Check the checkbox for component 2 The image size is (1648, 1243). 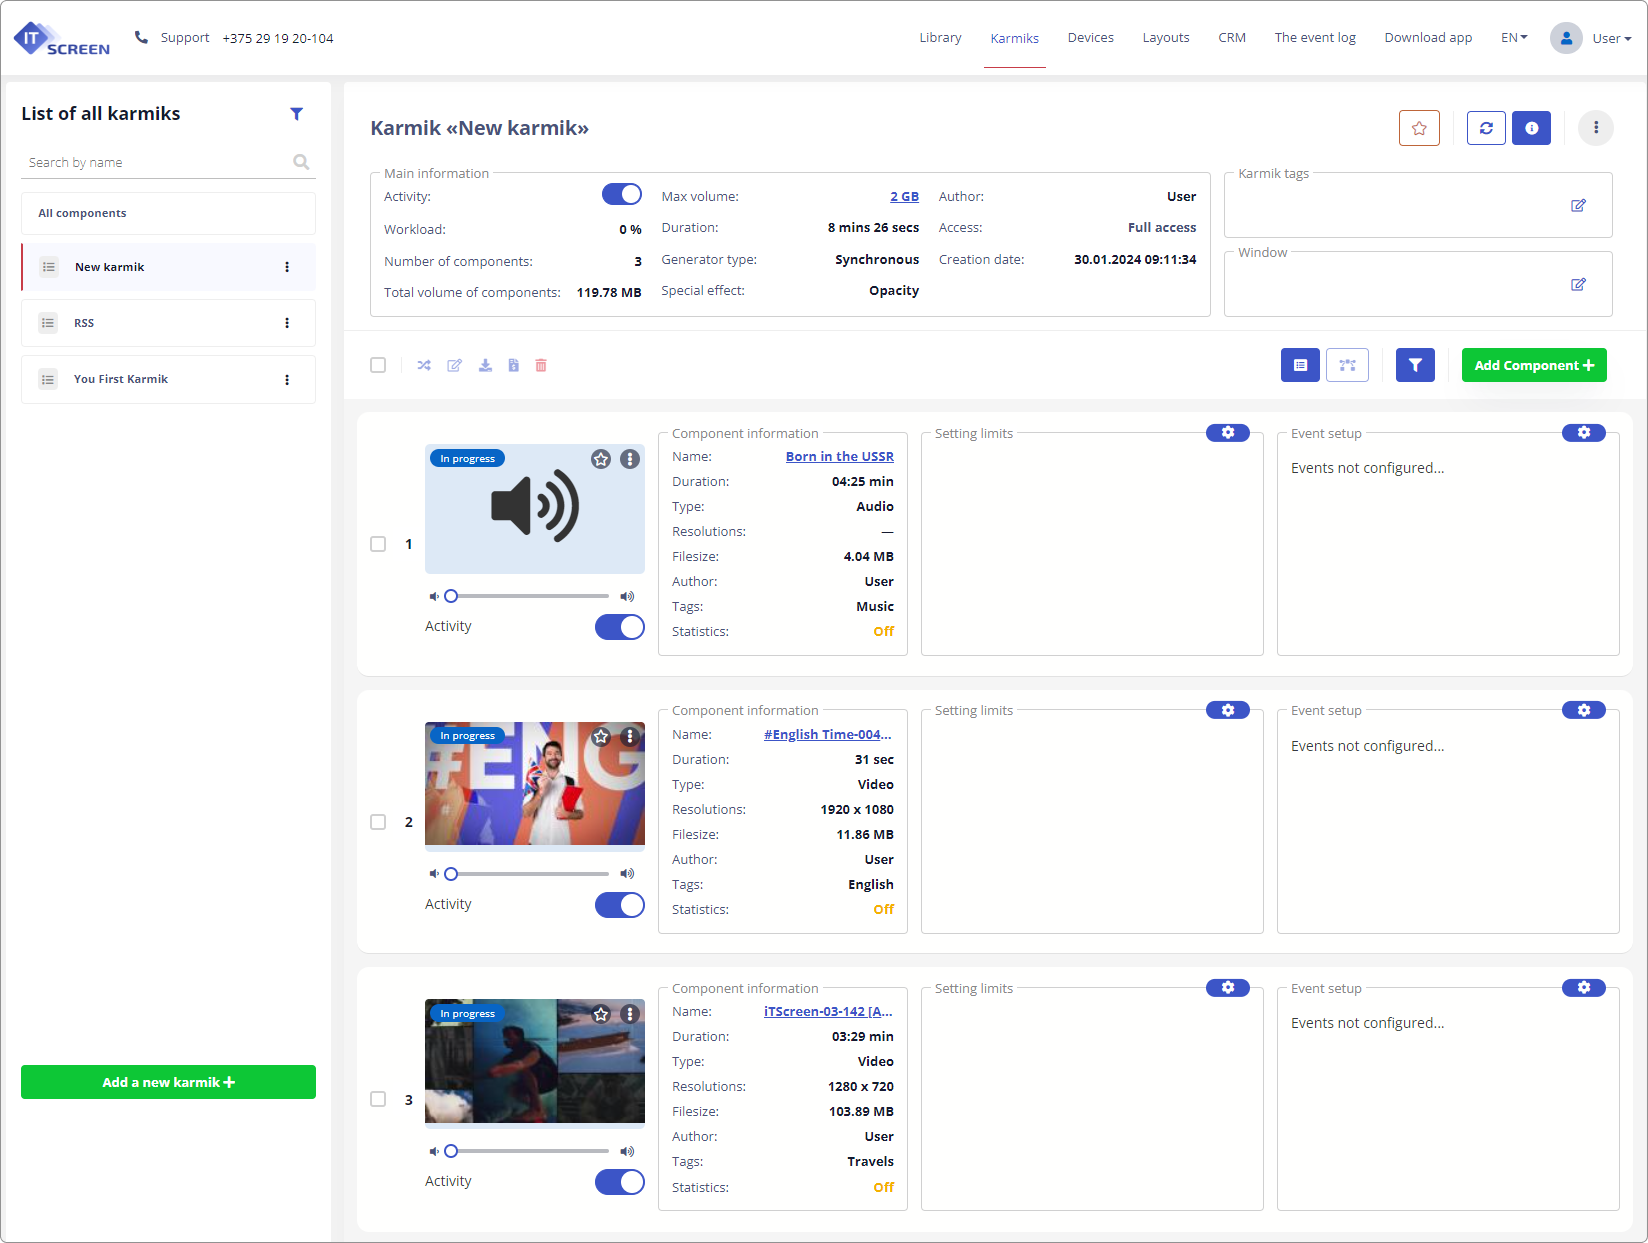[378, 822]
